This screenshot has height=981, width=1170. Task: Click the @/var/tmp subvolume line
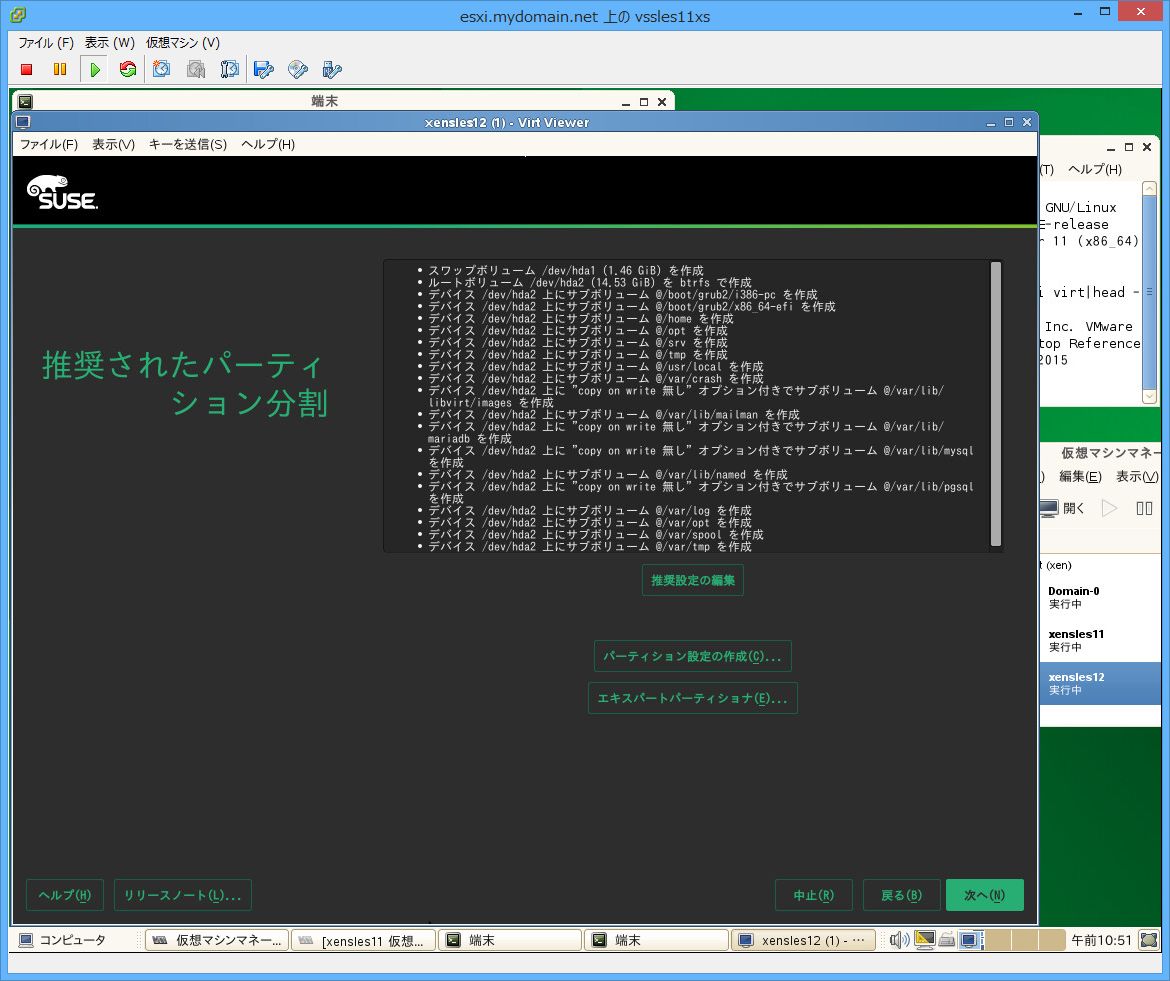pos(589,546)
